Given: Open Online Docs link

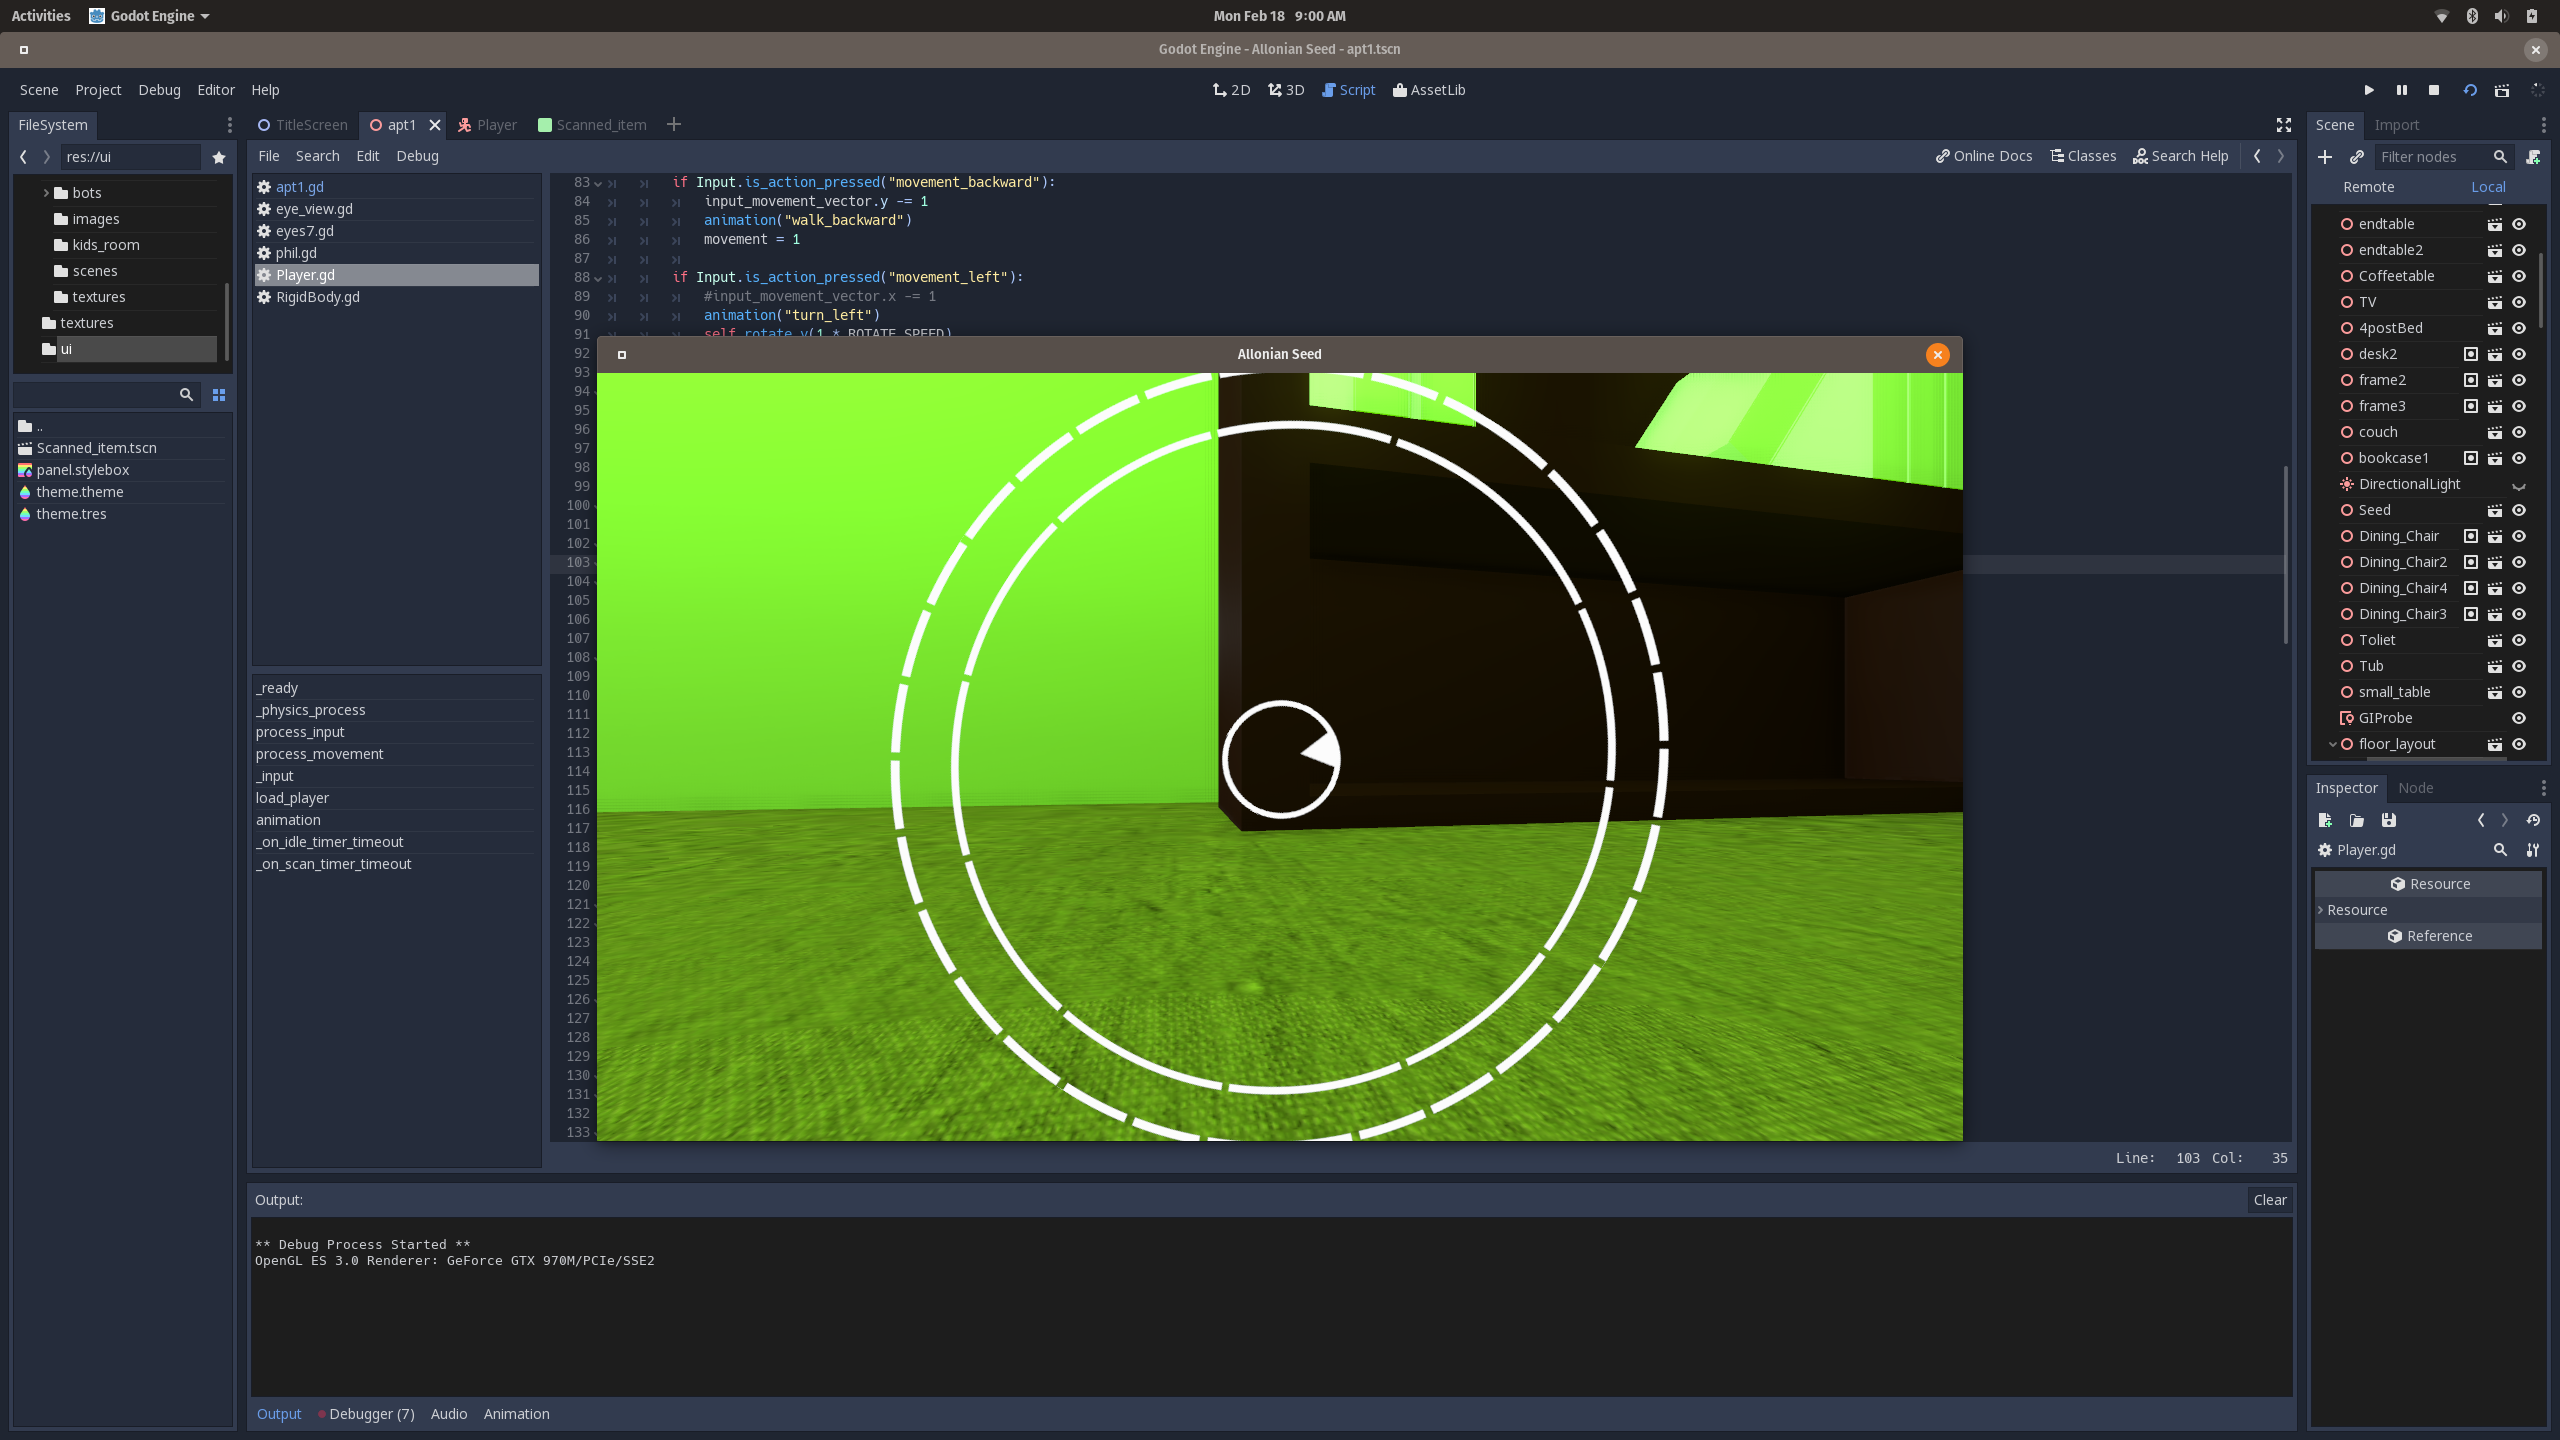Looking at the screenshot, I should point(1984,156).
